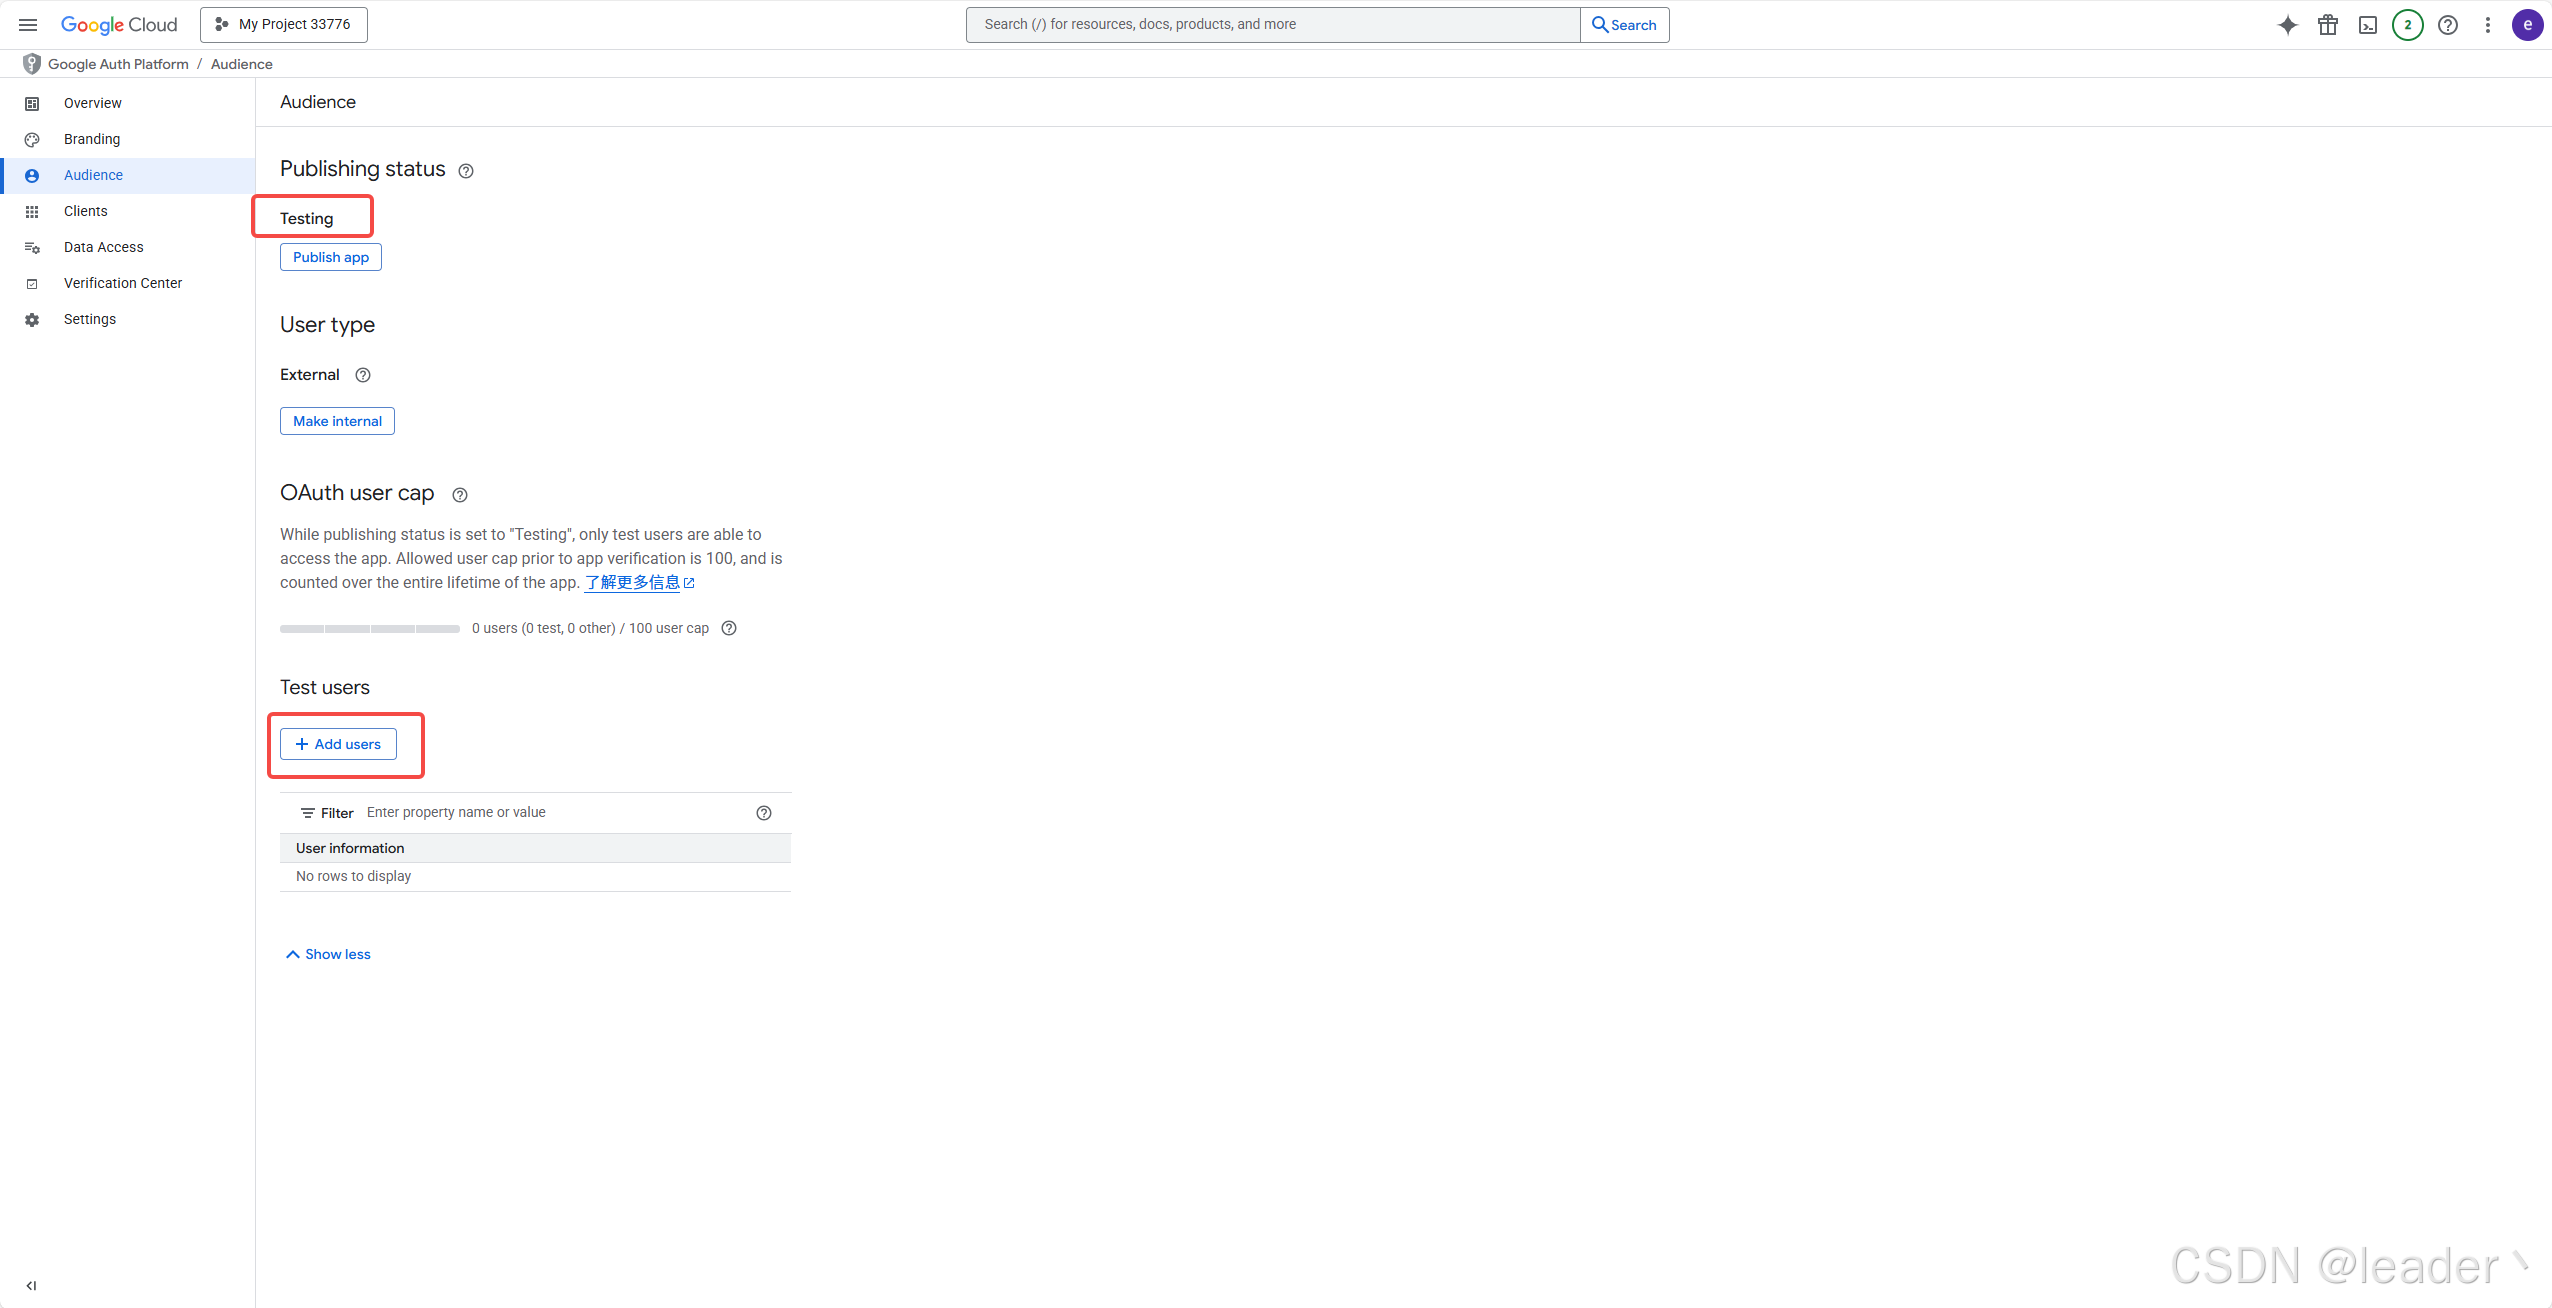Open the hamburger navigation menu
2552x1308 pixels.
pos(28,25)
